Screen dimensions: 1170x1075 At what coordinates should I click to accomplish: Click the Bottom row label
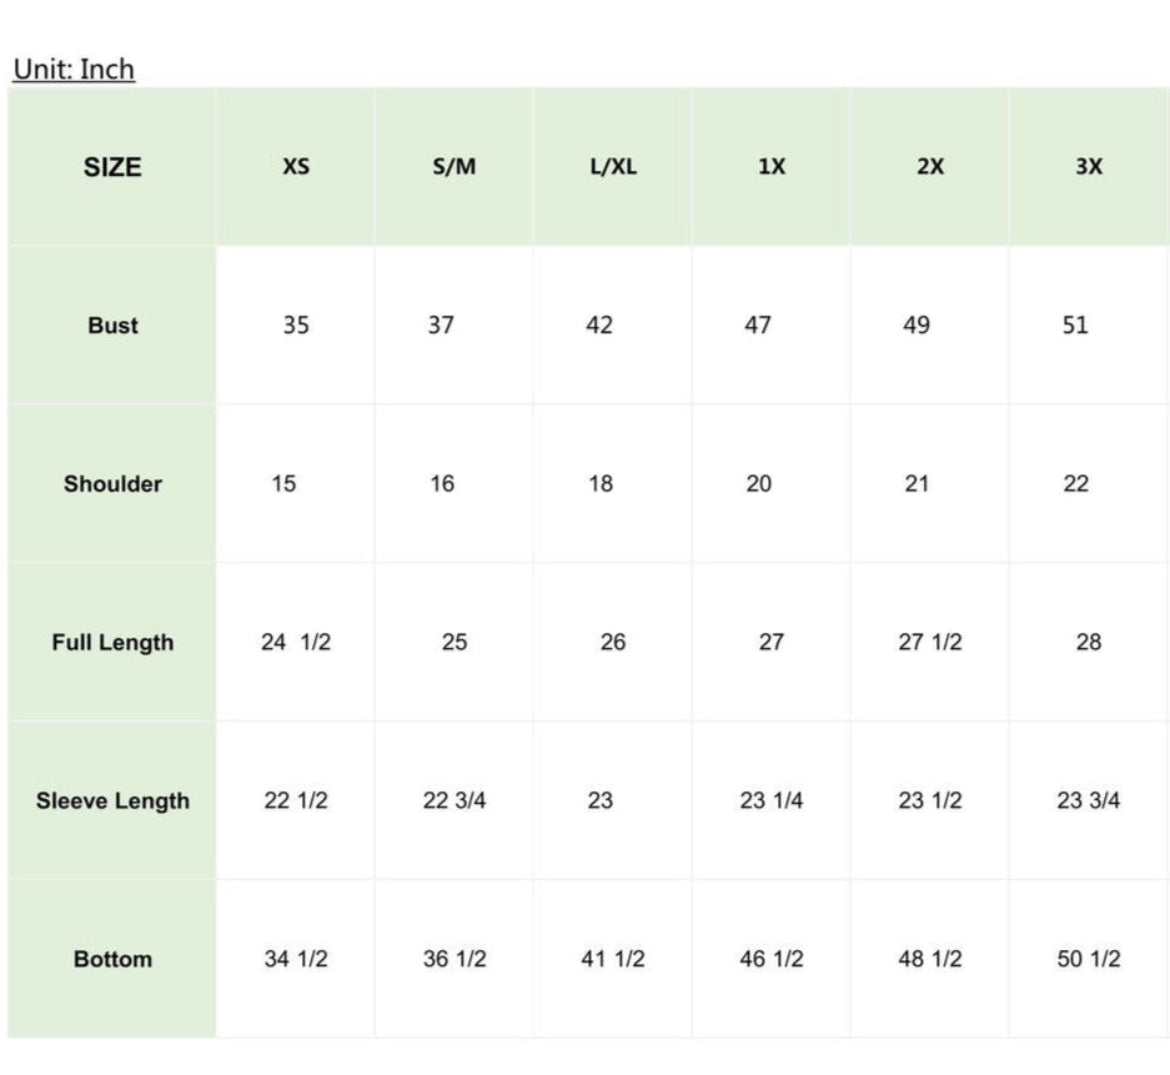[113, 959]
